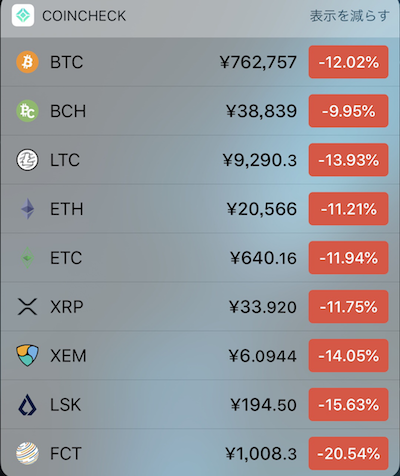Tap the Coincheck app logo icon
400x476 pixels.
tap(23, 15)
